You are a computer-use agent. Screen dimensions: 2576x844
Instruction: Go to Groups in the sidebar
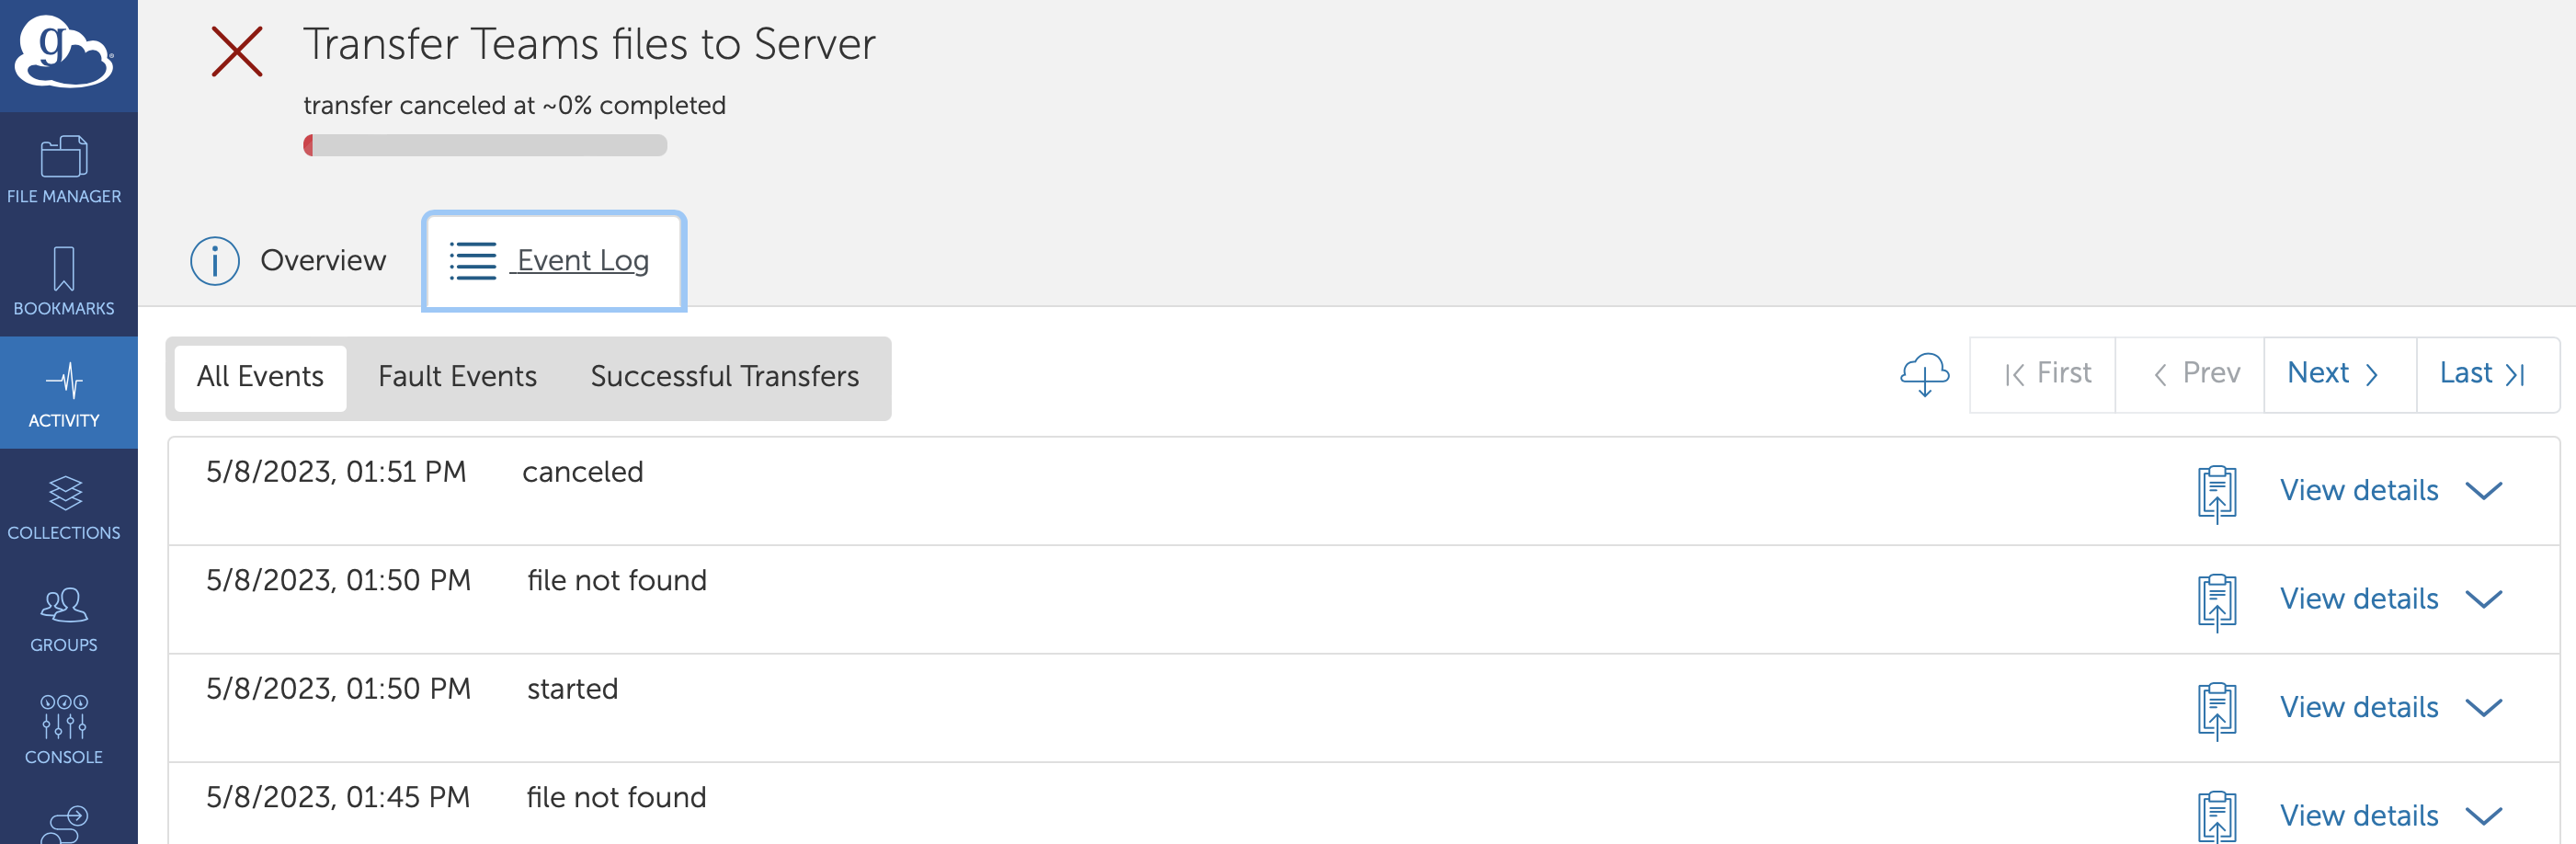[x=64, y=617]
